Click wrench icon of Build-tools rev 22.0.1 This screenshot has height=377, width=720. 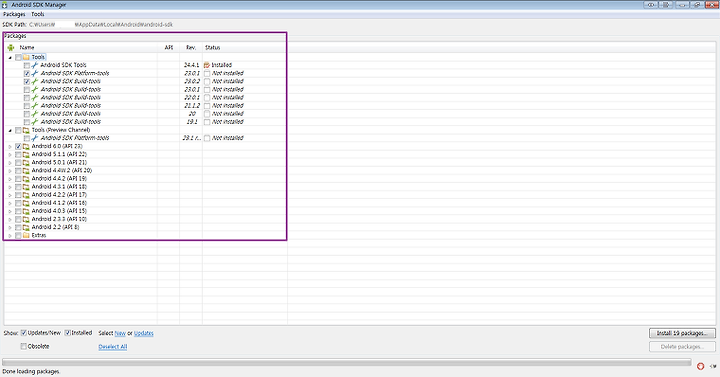click(x=34, y=98)
